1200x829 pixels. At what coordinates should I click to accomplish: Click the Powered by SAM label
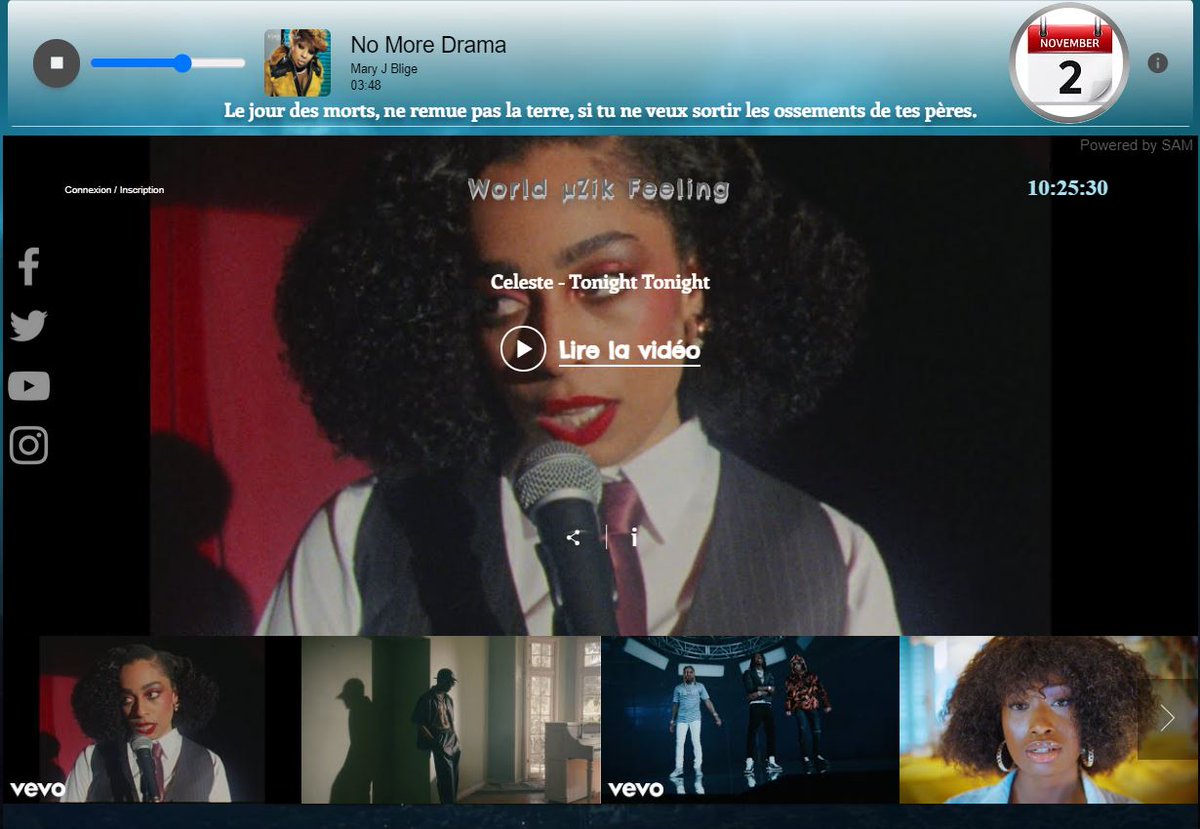(1136, 146)
